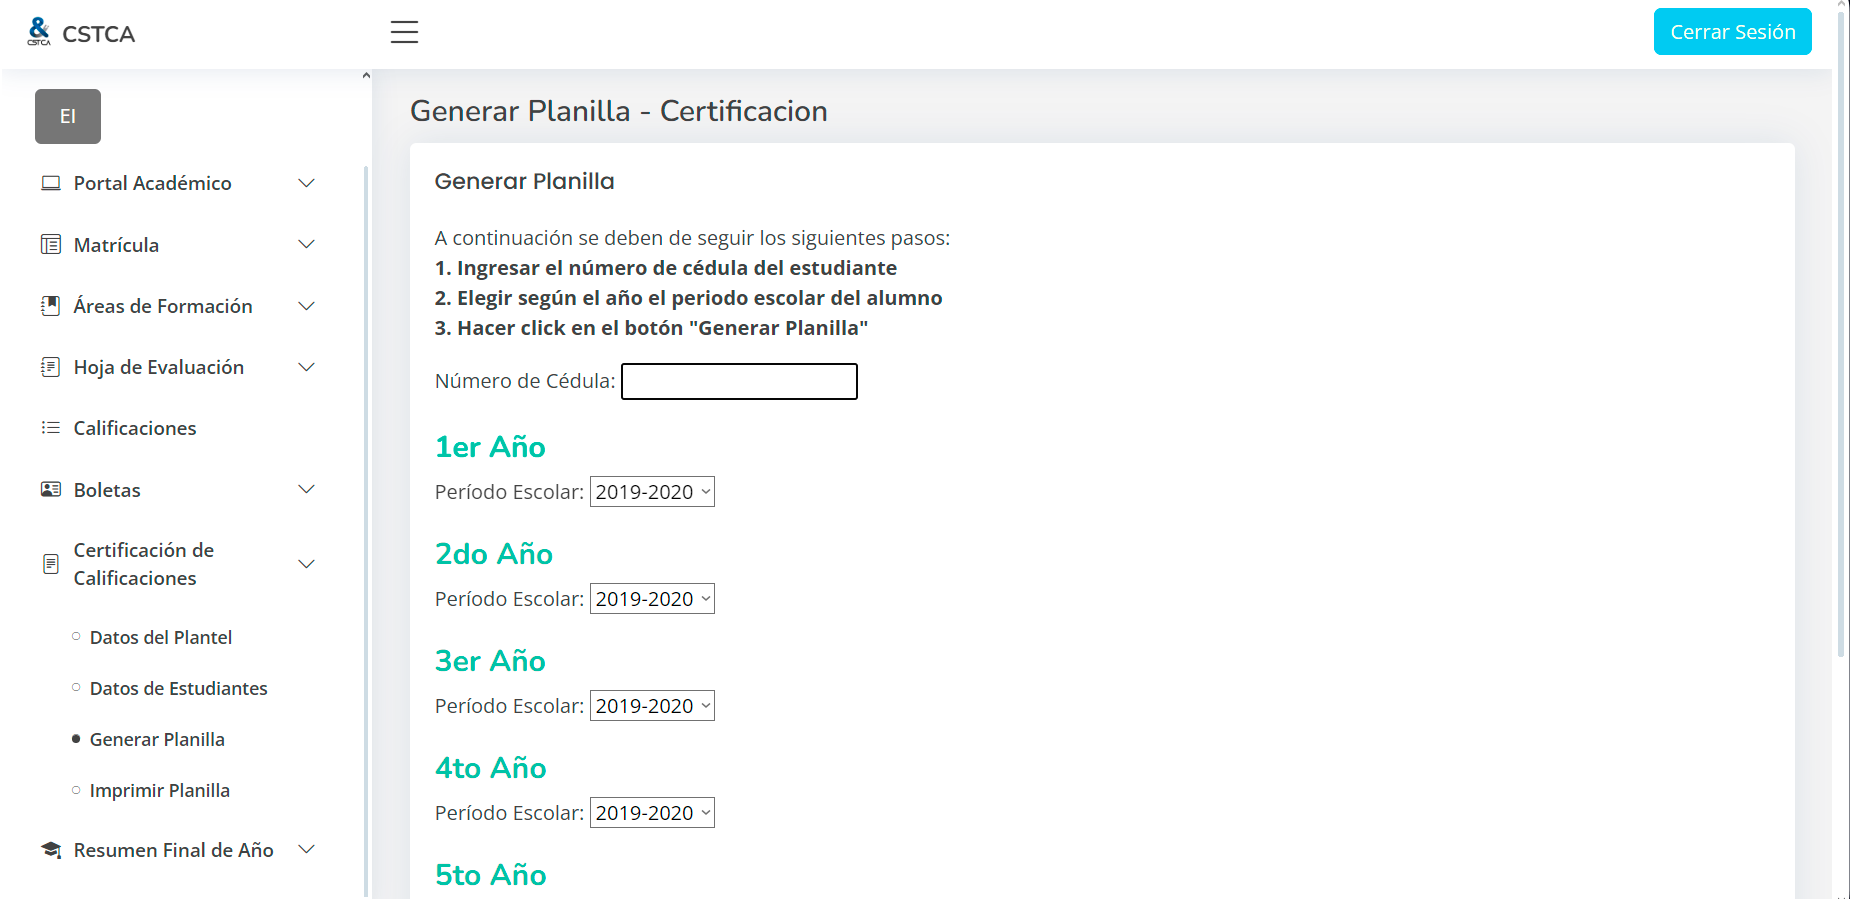Collapse the Certificación de Calificaciones submenu
The height and width of the screenshot is (899, 1853).
coord(307,564)
